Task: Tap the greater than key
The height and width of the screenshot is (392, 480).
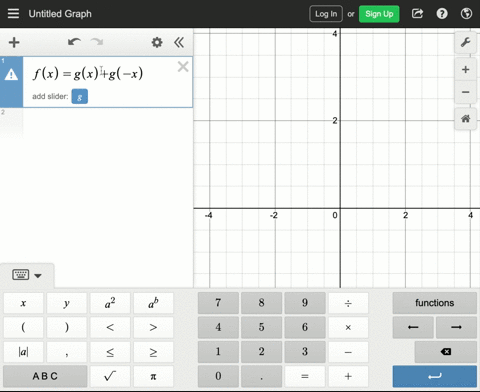Action: 153,327
